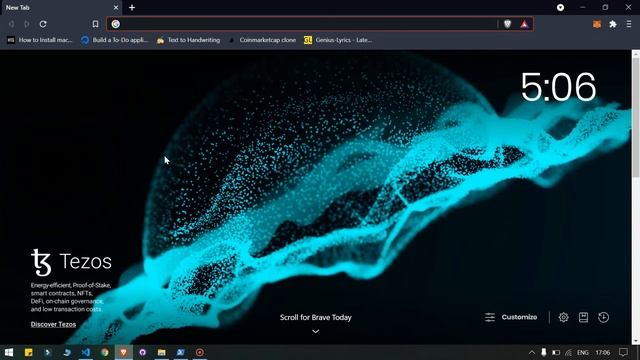Open GitHub Desktop from the taskbar
The image size is (640, 360).
tap(142, 352)
